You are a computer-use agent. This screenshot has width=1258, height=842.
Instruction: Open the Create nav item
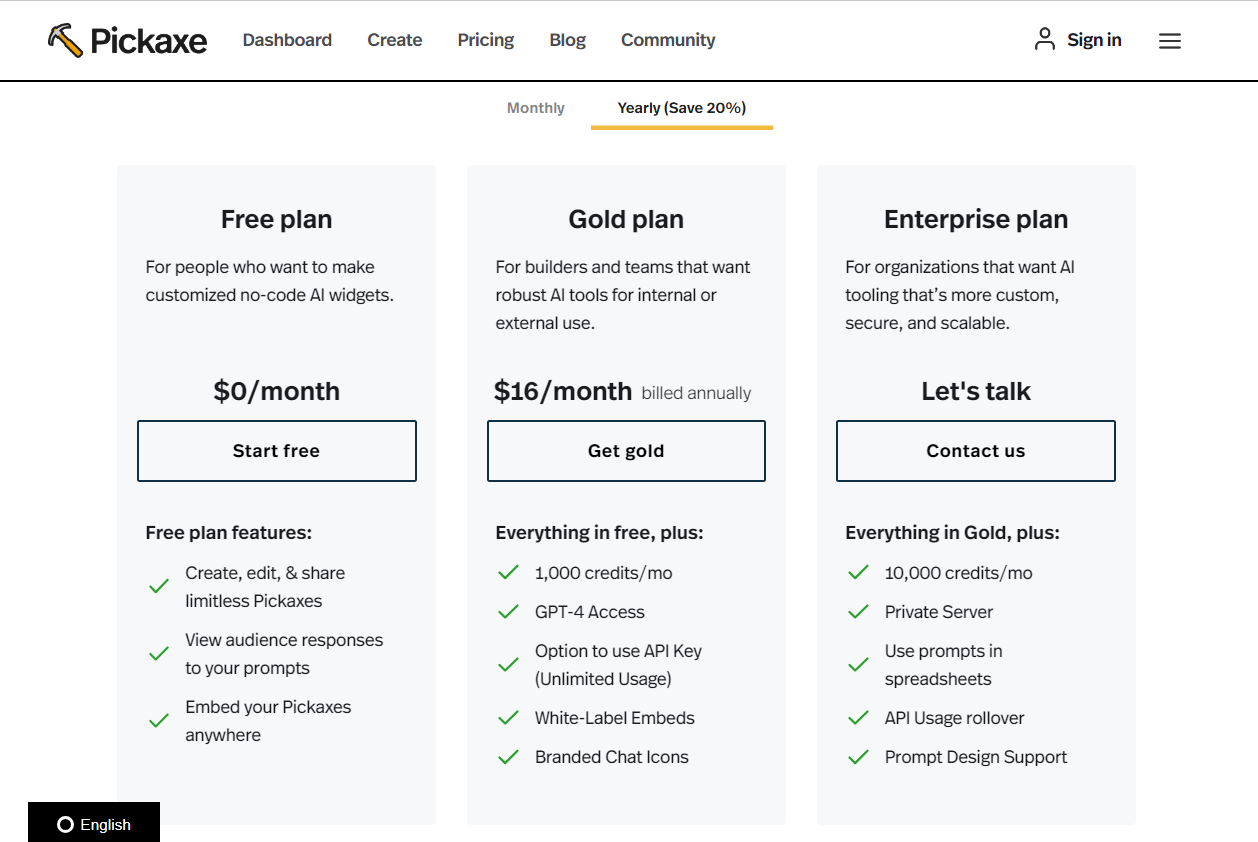(395, 40)
